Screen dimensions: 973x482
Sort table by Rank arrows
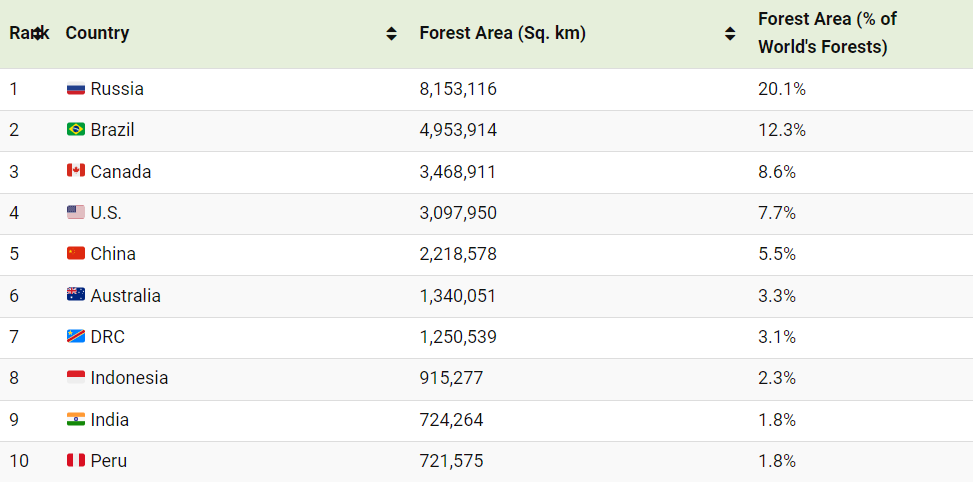38,33
